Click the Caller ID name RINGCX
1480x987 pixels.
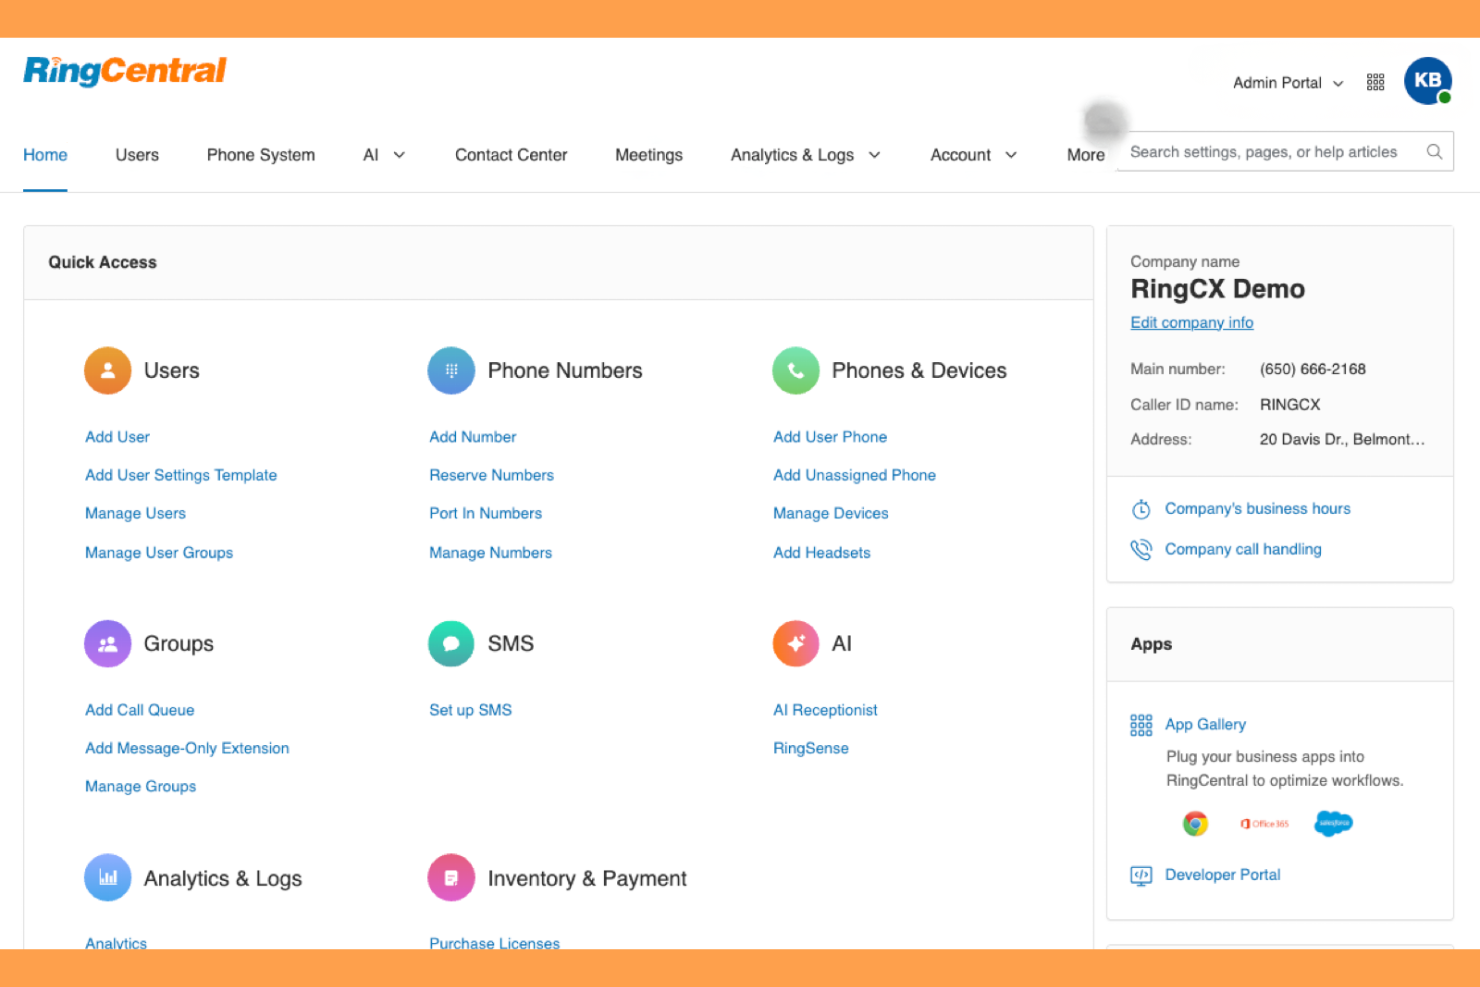click(1289, 405)
